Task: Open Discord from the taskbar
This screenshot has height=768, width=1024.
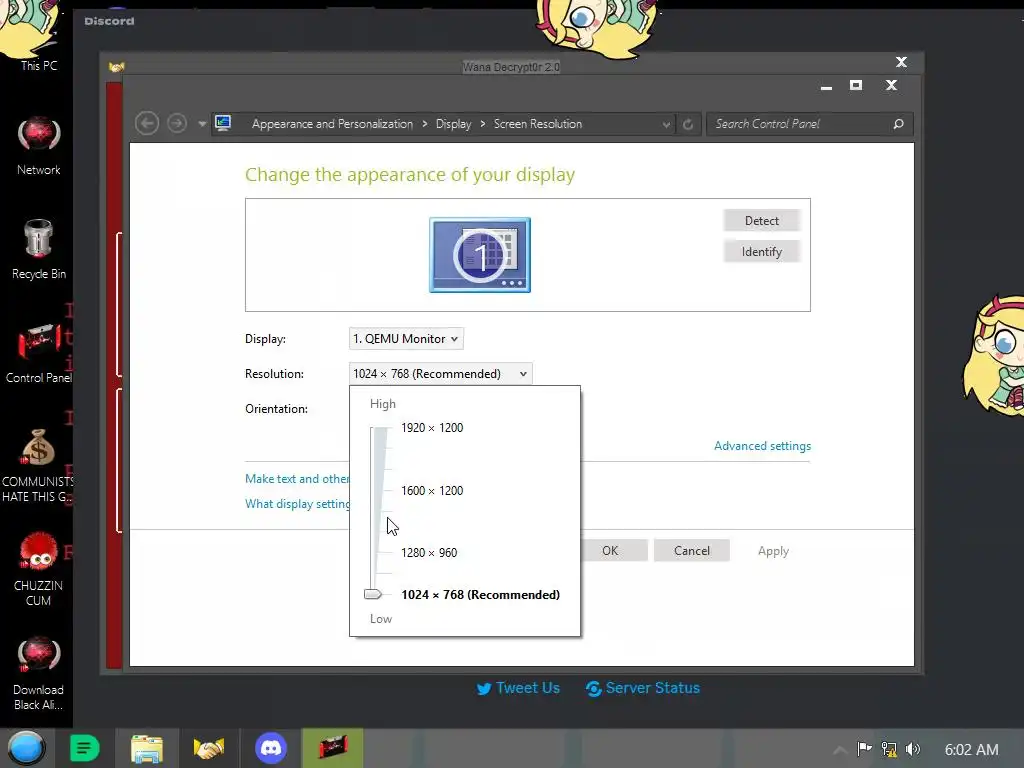Action: (x=271, y=748)
